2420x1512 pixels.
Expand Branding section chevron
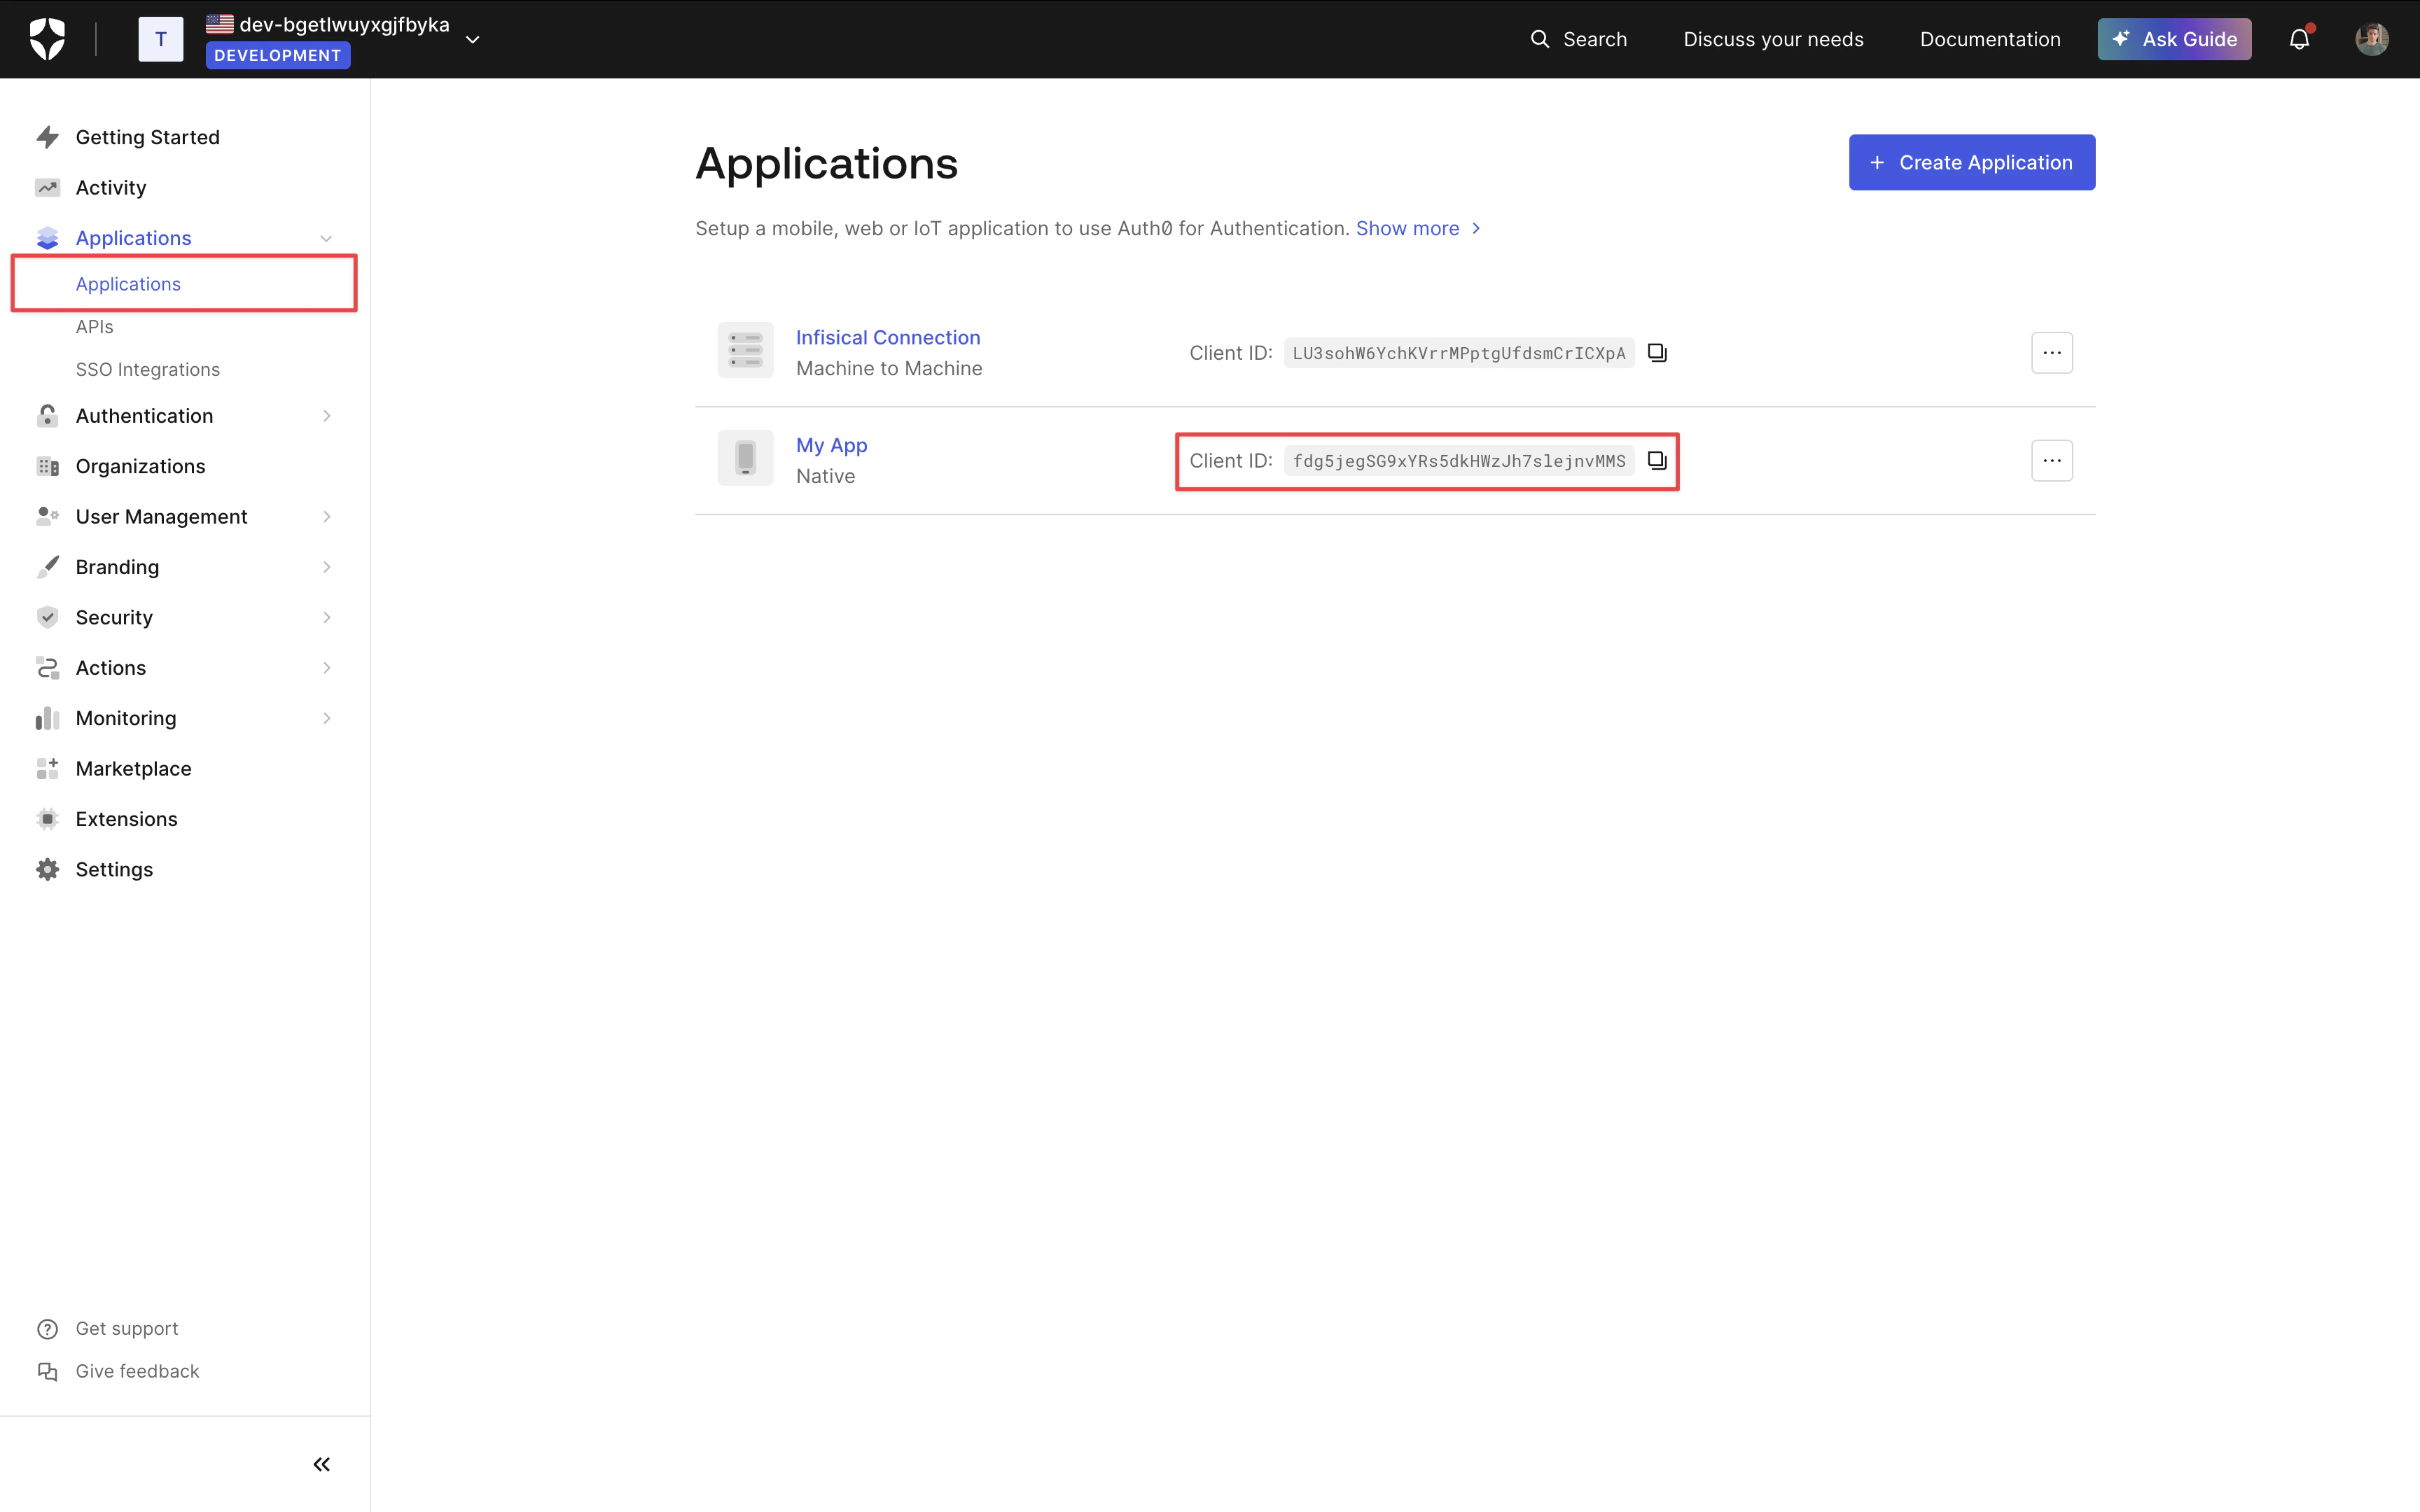point(326,567)
